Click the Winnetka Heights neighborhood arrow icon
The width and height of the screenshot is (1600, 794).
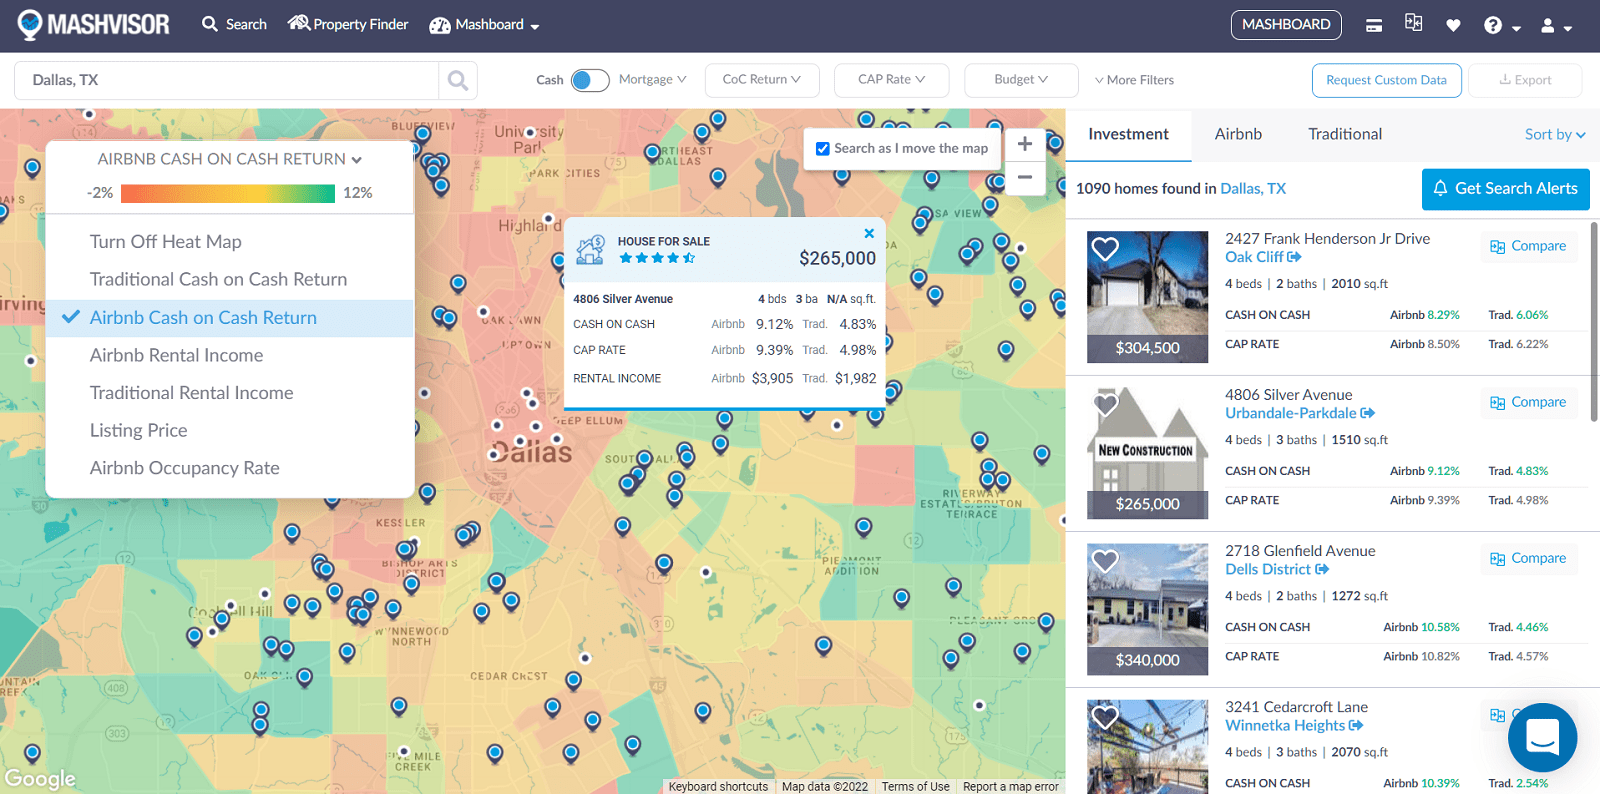pyautogui.click(x=1356, y=725)
